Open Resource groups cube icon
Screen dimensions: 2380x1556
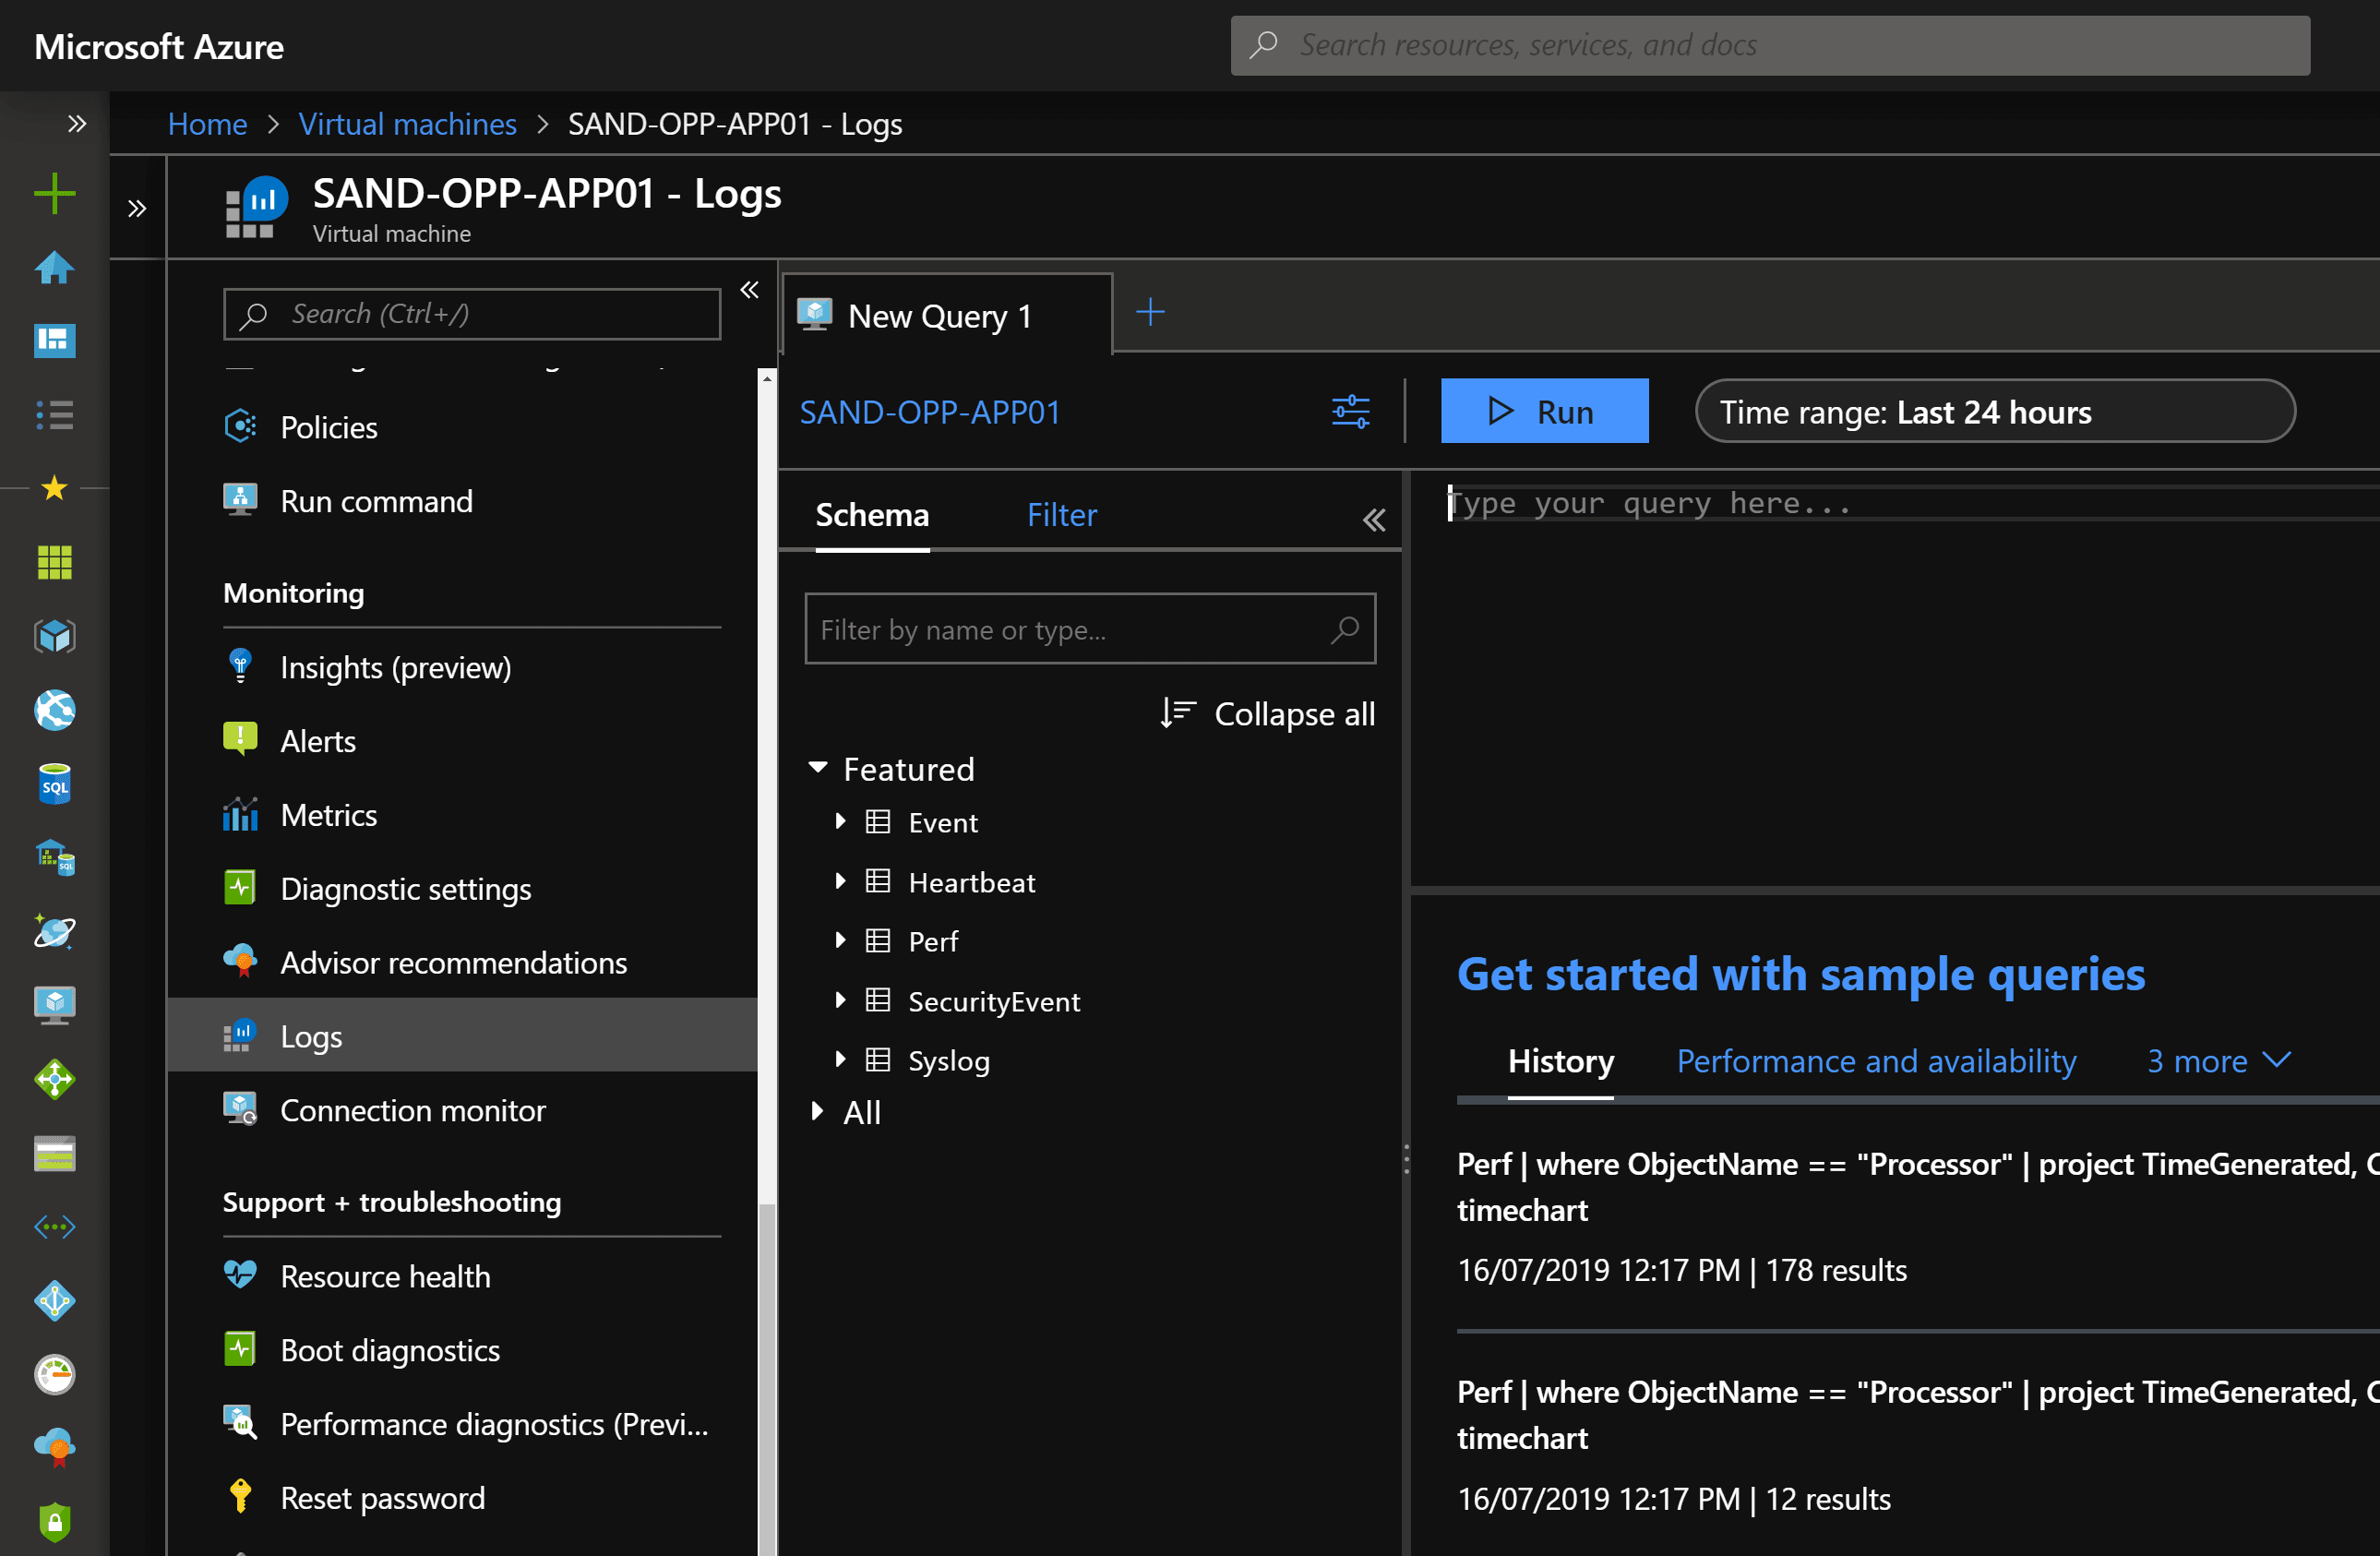click(x=54, y=636)
